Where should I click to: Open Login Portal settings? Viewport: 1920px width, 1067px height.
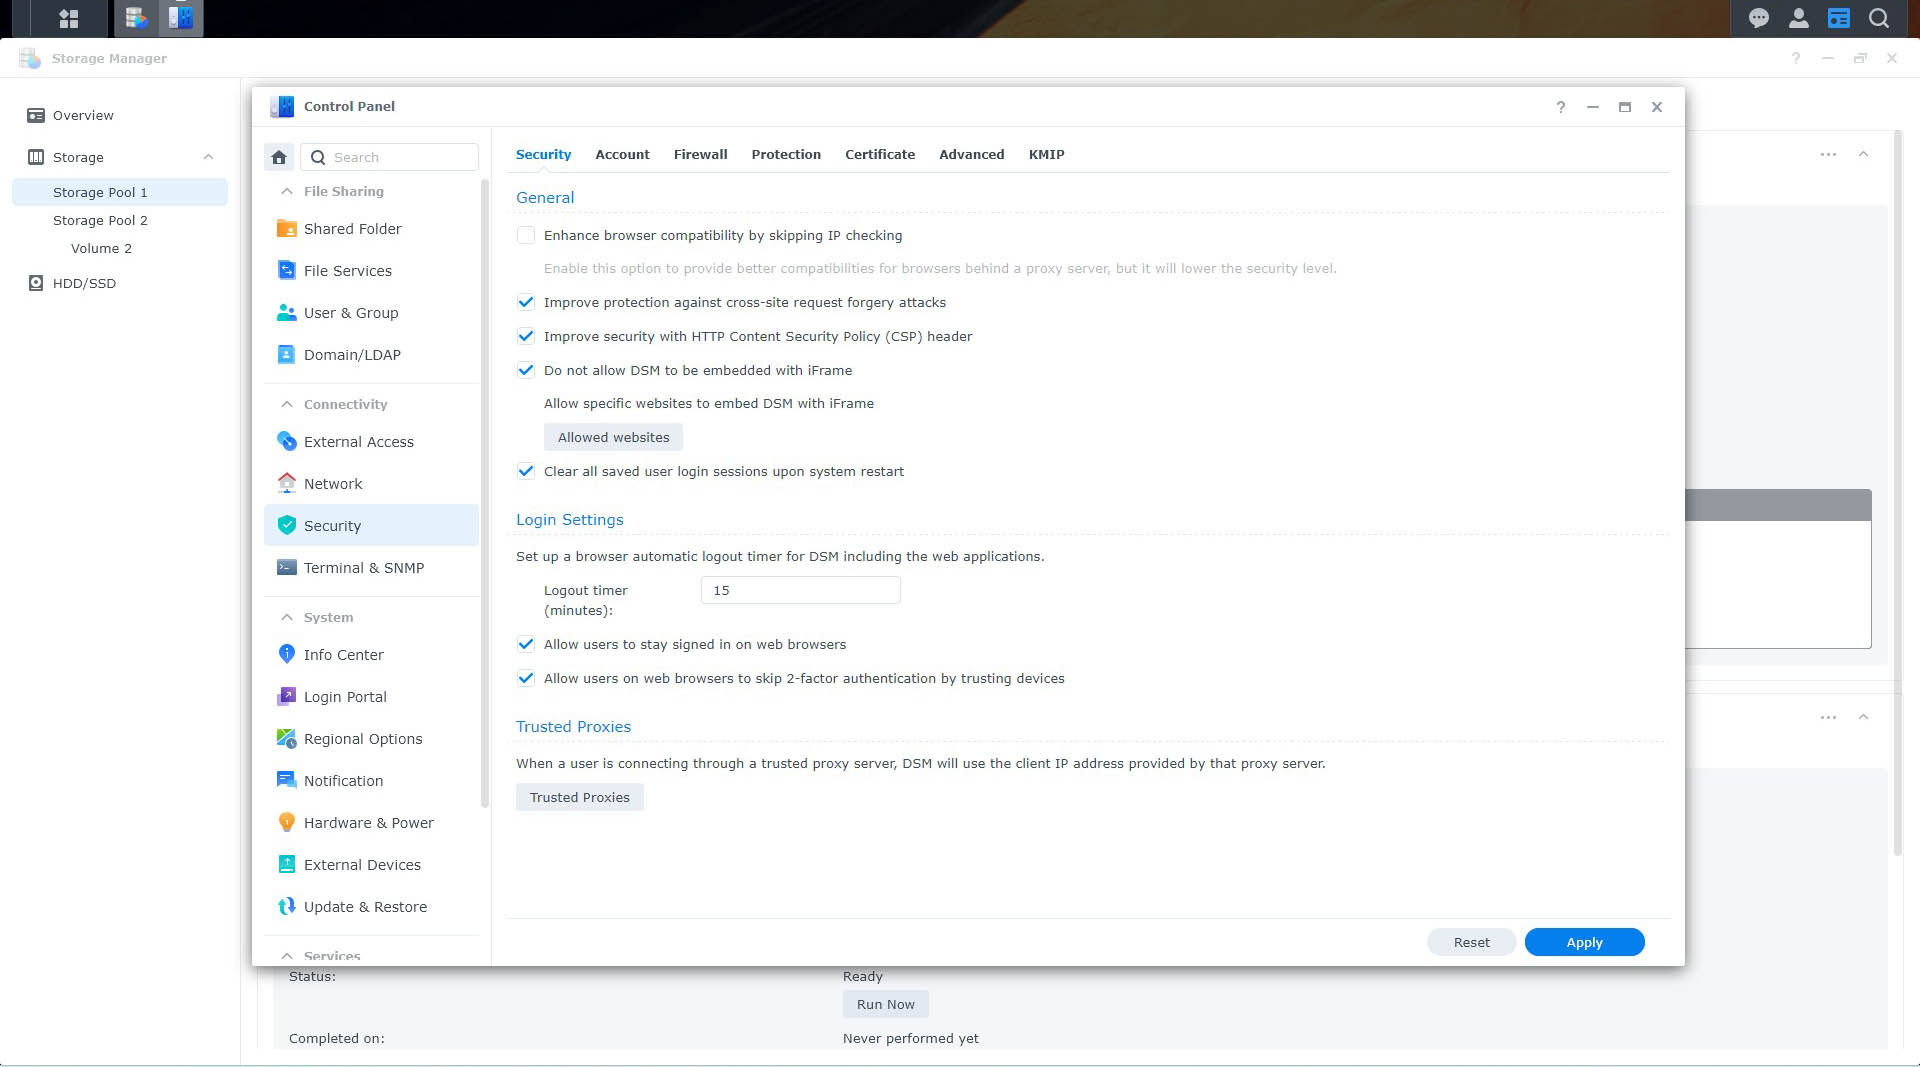(x=371, y=697)
